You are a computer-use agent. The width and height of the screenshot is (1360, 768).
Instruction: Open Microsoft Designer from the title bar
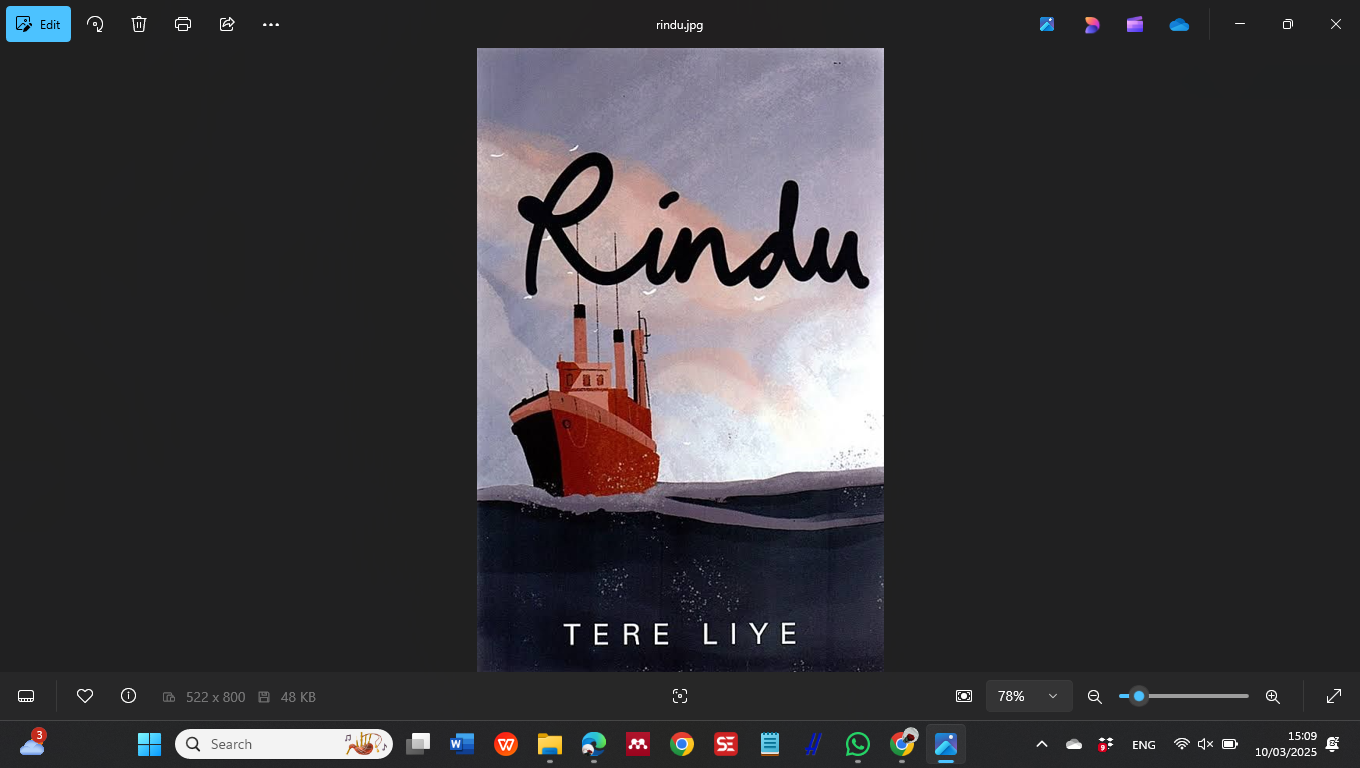(x=1091, y=24)
